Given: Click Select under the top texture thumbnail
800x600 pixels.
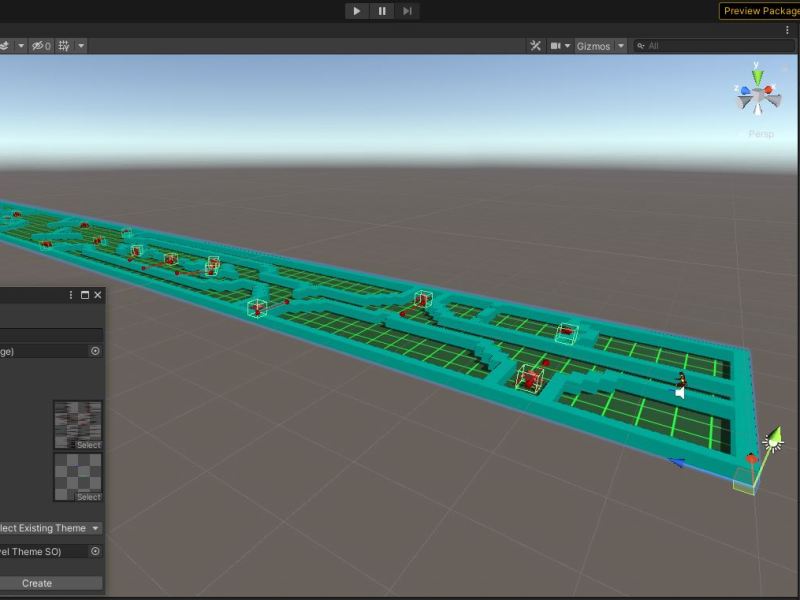Looking at the screenshot, I should (87, 445).
